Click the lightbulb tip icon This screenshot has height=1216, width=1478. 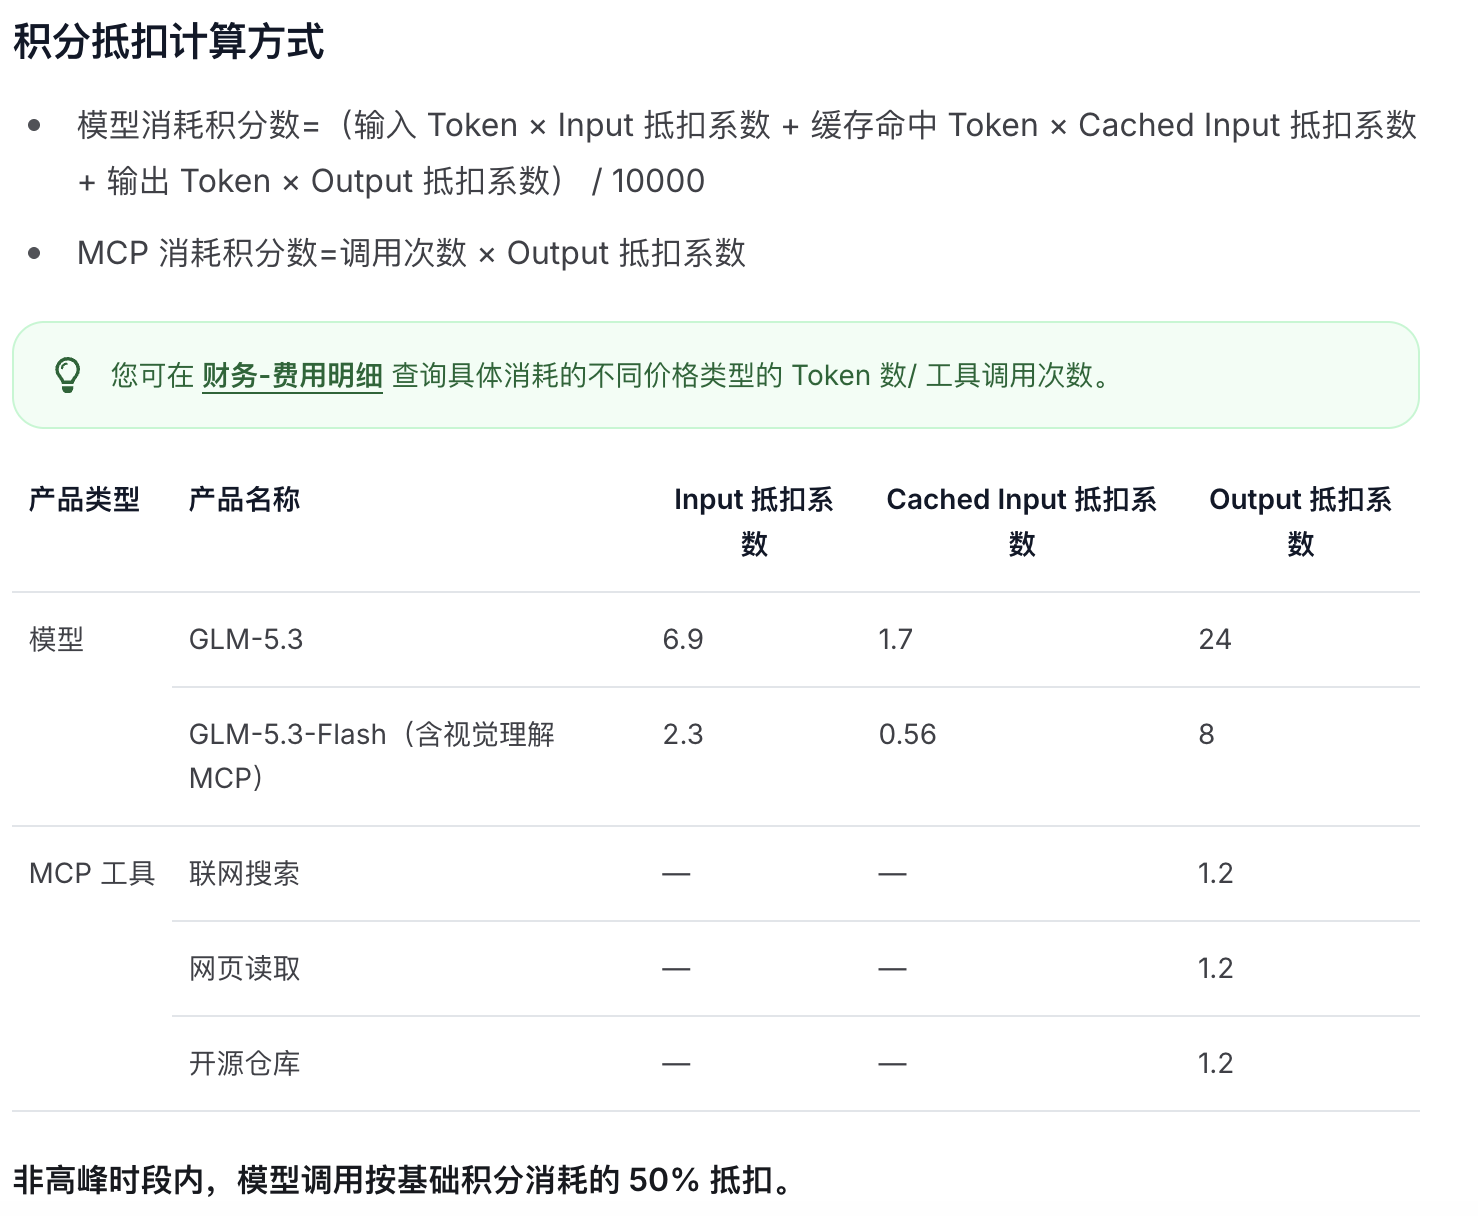pos(67,375)
